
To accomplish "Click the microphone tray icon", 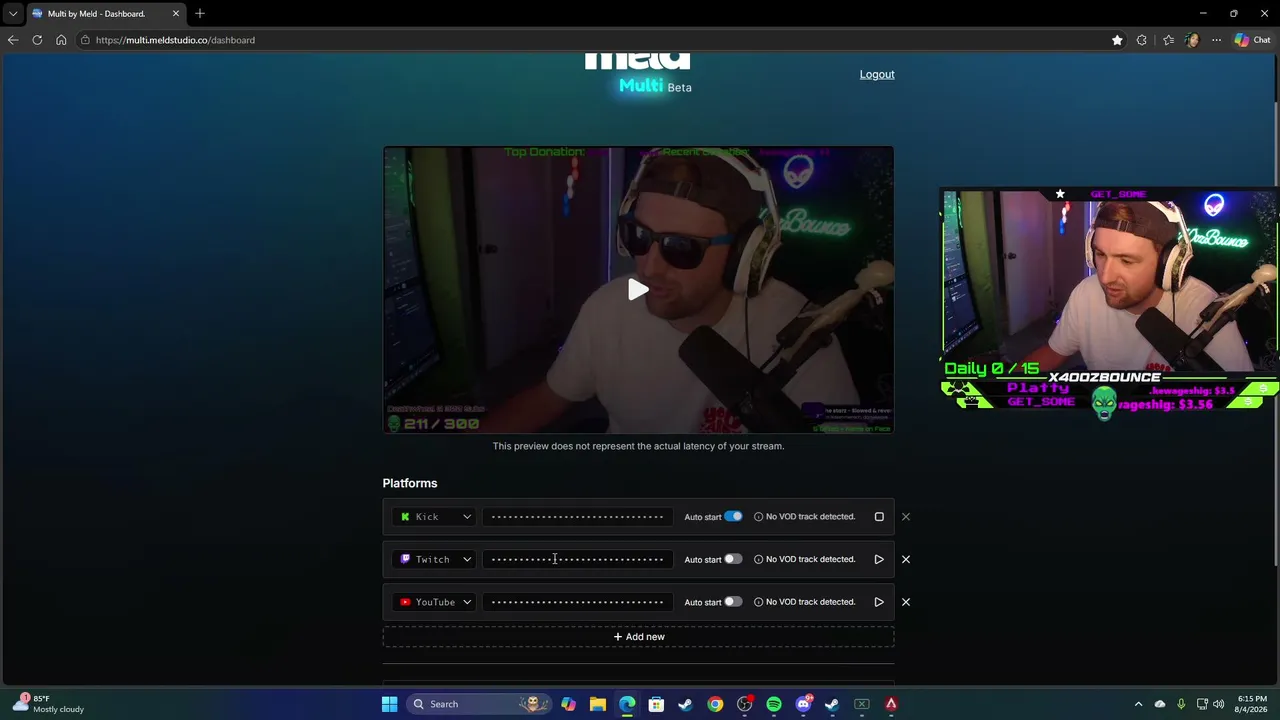I will [1181, 704].
